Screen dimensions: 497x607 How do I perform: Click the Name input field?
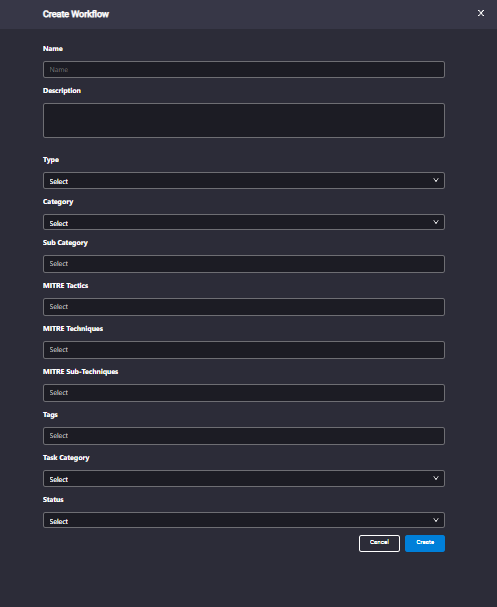[x=244, y=70]
